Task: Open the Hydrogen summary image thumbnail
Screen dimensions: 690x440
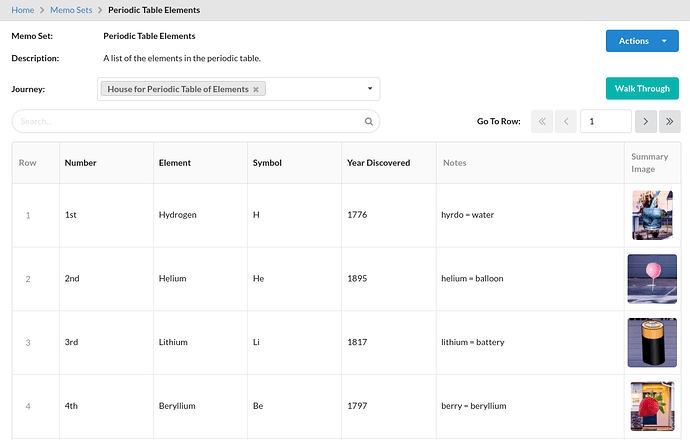Action: [x=652, y=215]
